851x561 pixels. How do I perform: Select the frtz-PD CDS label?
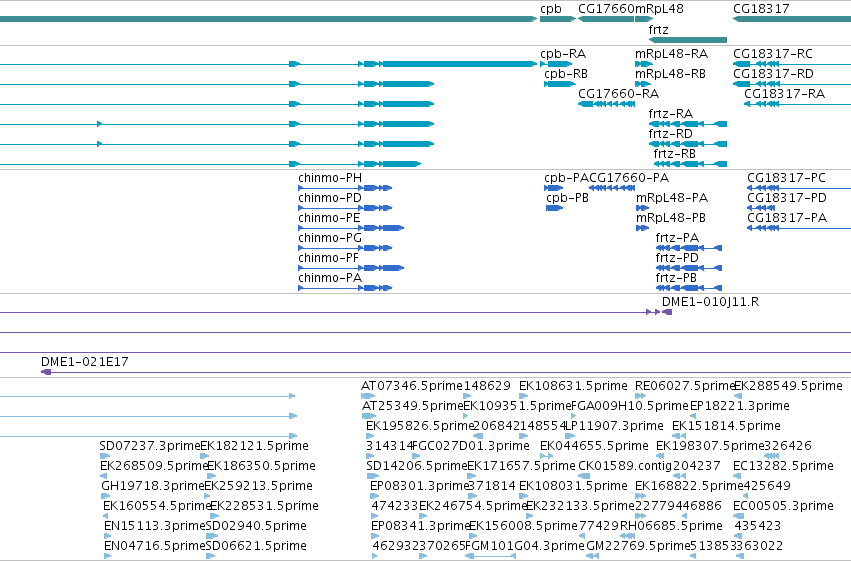tap(677, 258)
